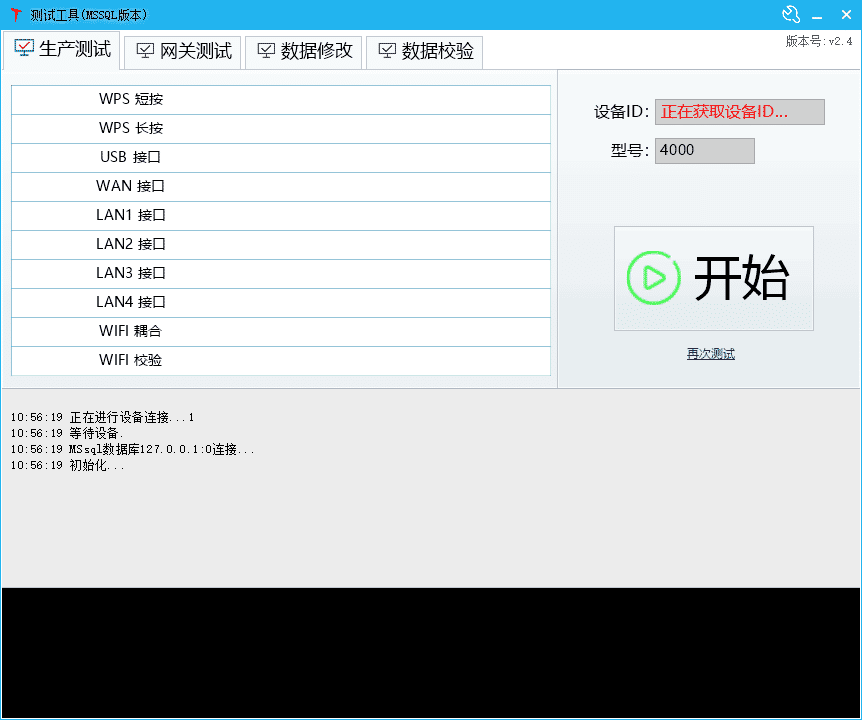The height and width of the screenshot is (720, 862).
Task: Click the checkmark icon on 数据校验 tab
Action: pos(387,51)
